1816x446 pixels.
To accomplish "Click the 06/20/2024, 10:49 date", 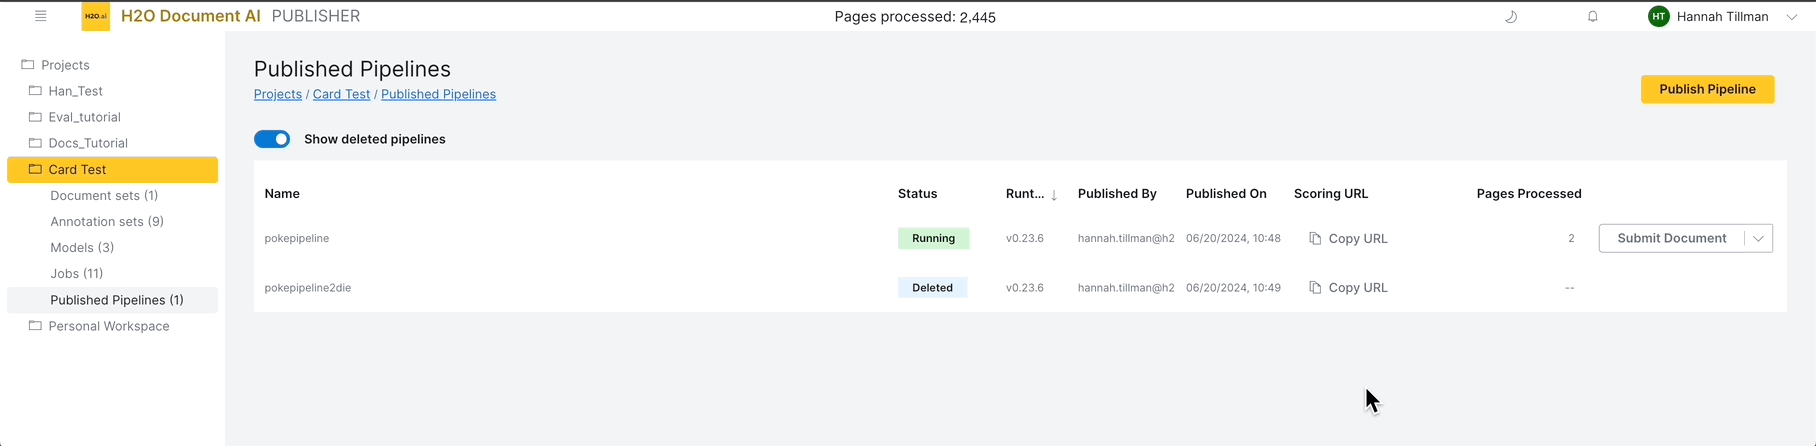I will coord(1233,287).
